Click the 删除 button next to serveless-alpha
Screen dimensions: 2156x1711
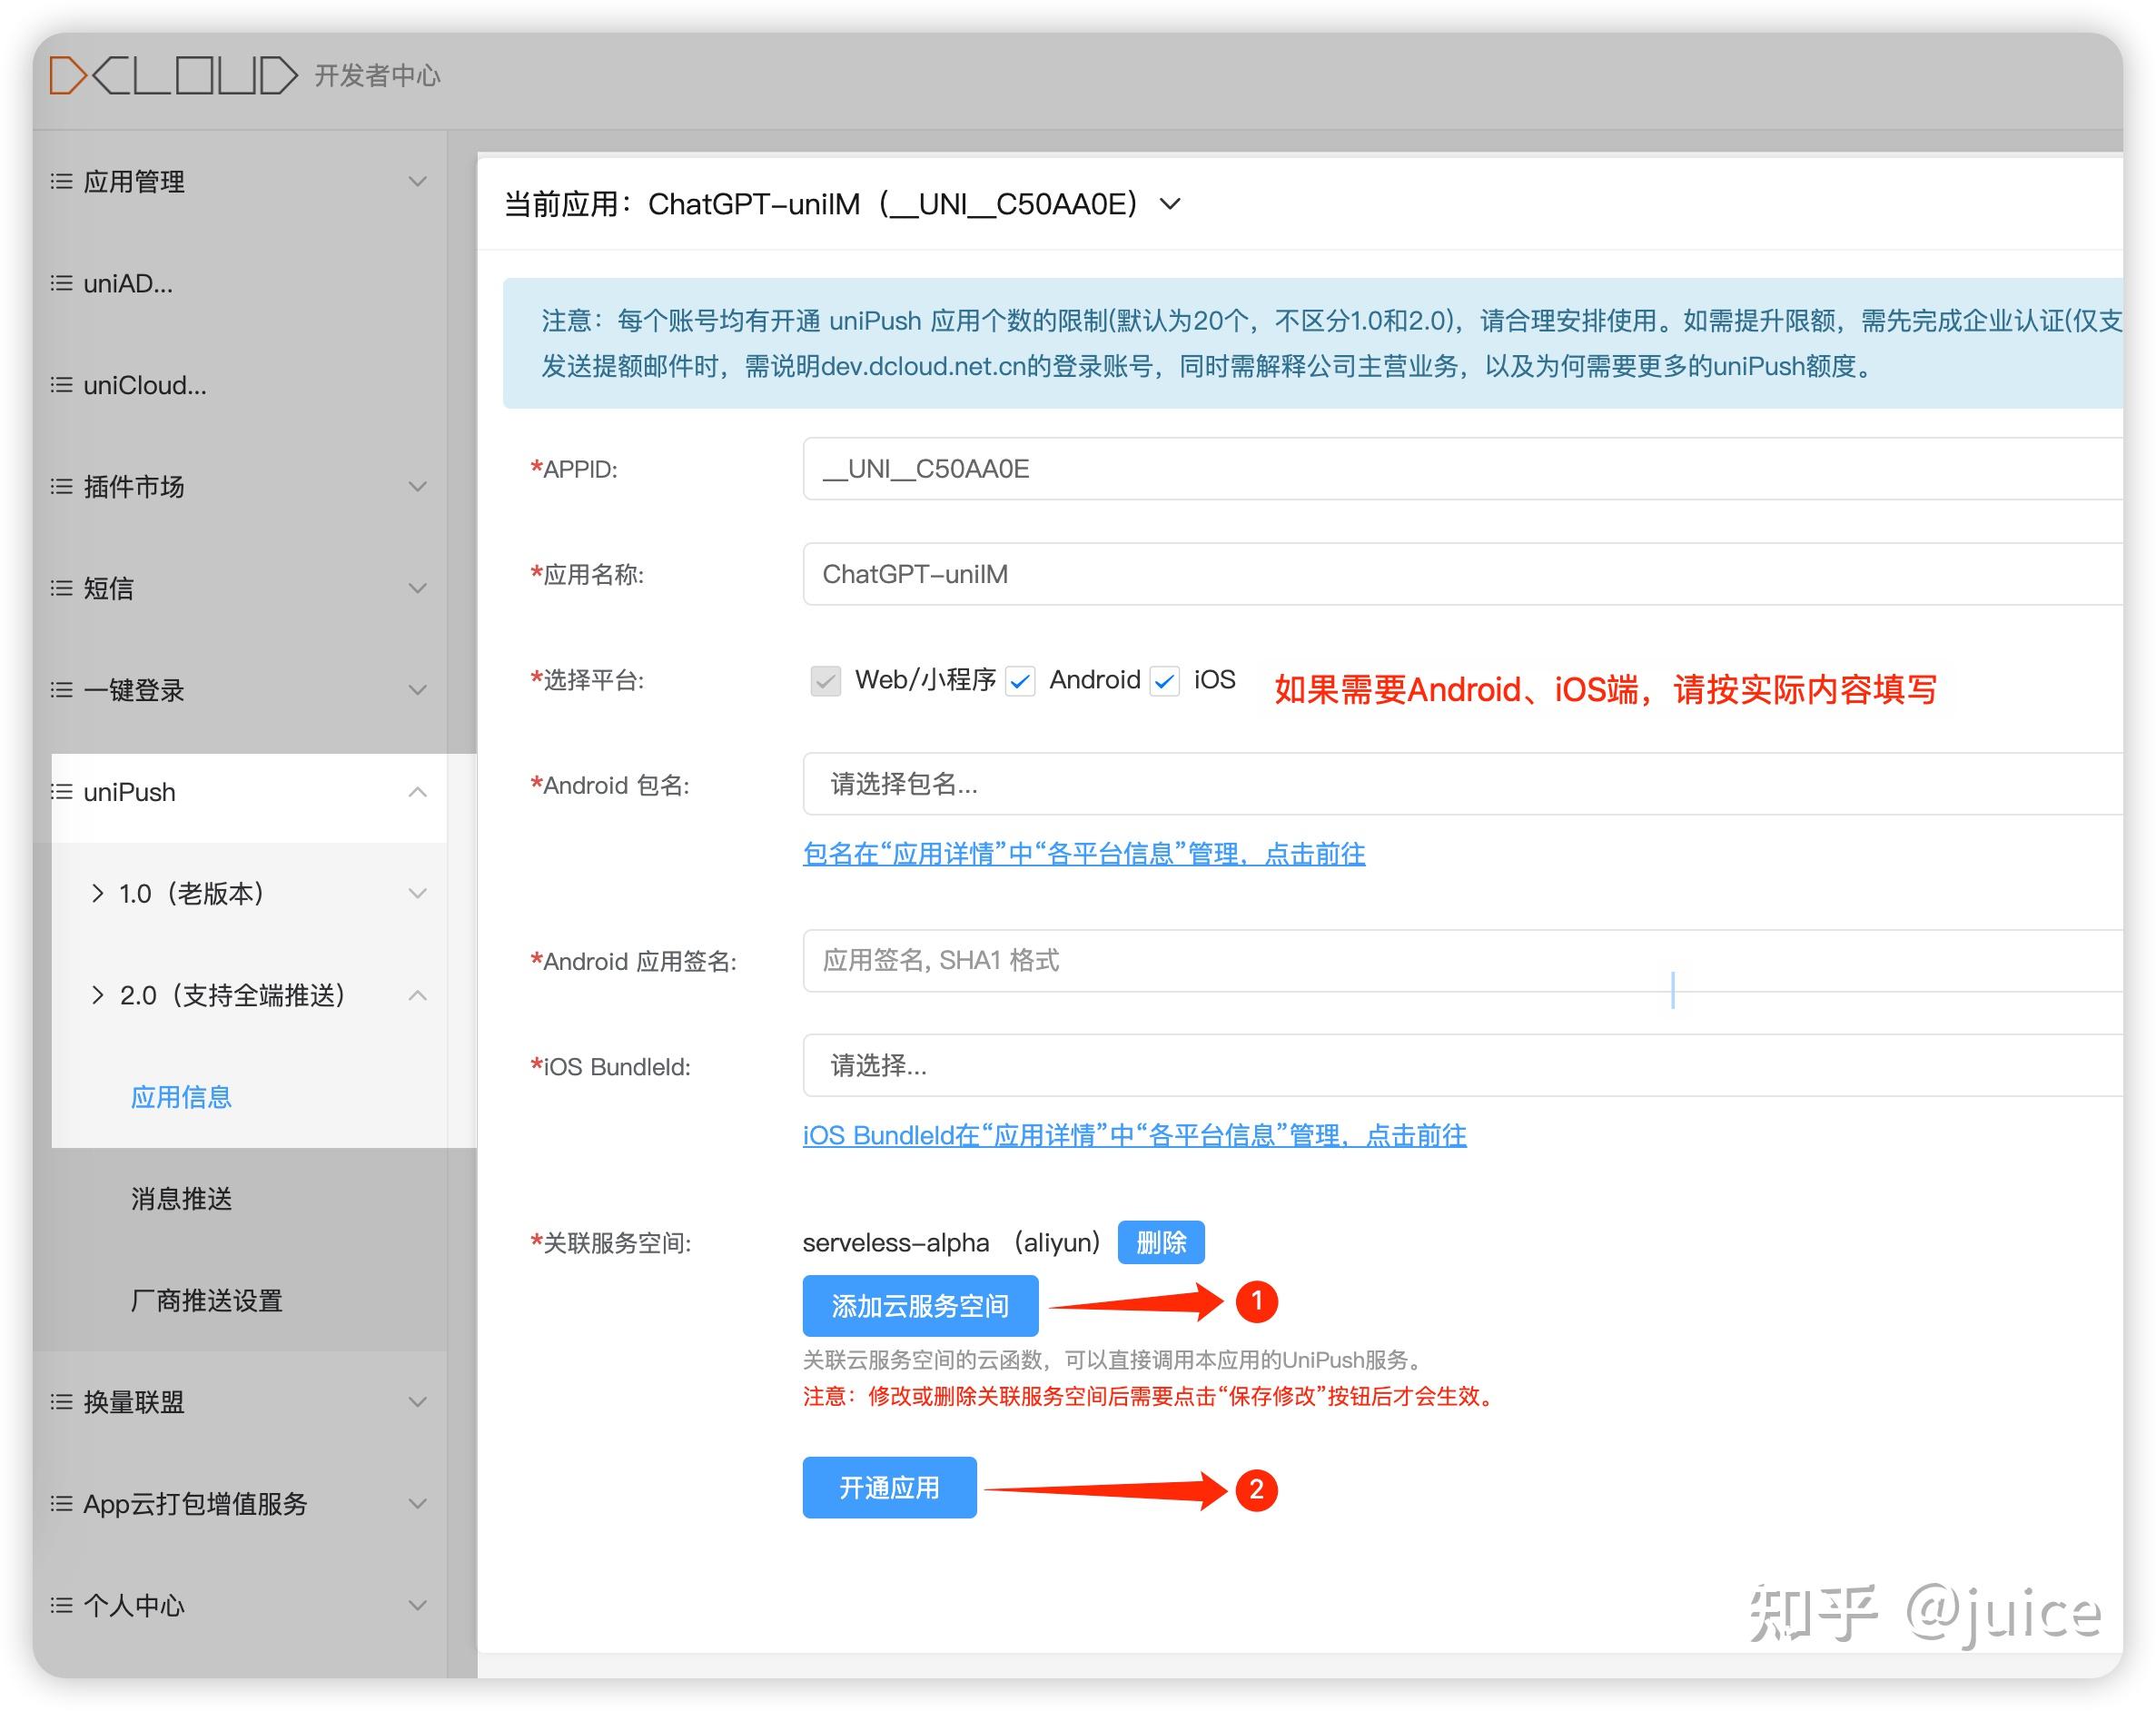[x=1161, y=1242]
